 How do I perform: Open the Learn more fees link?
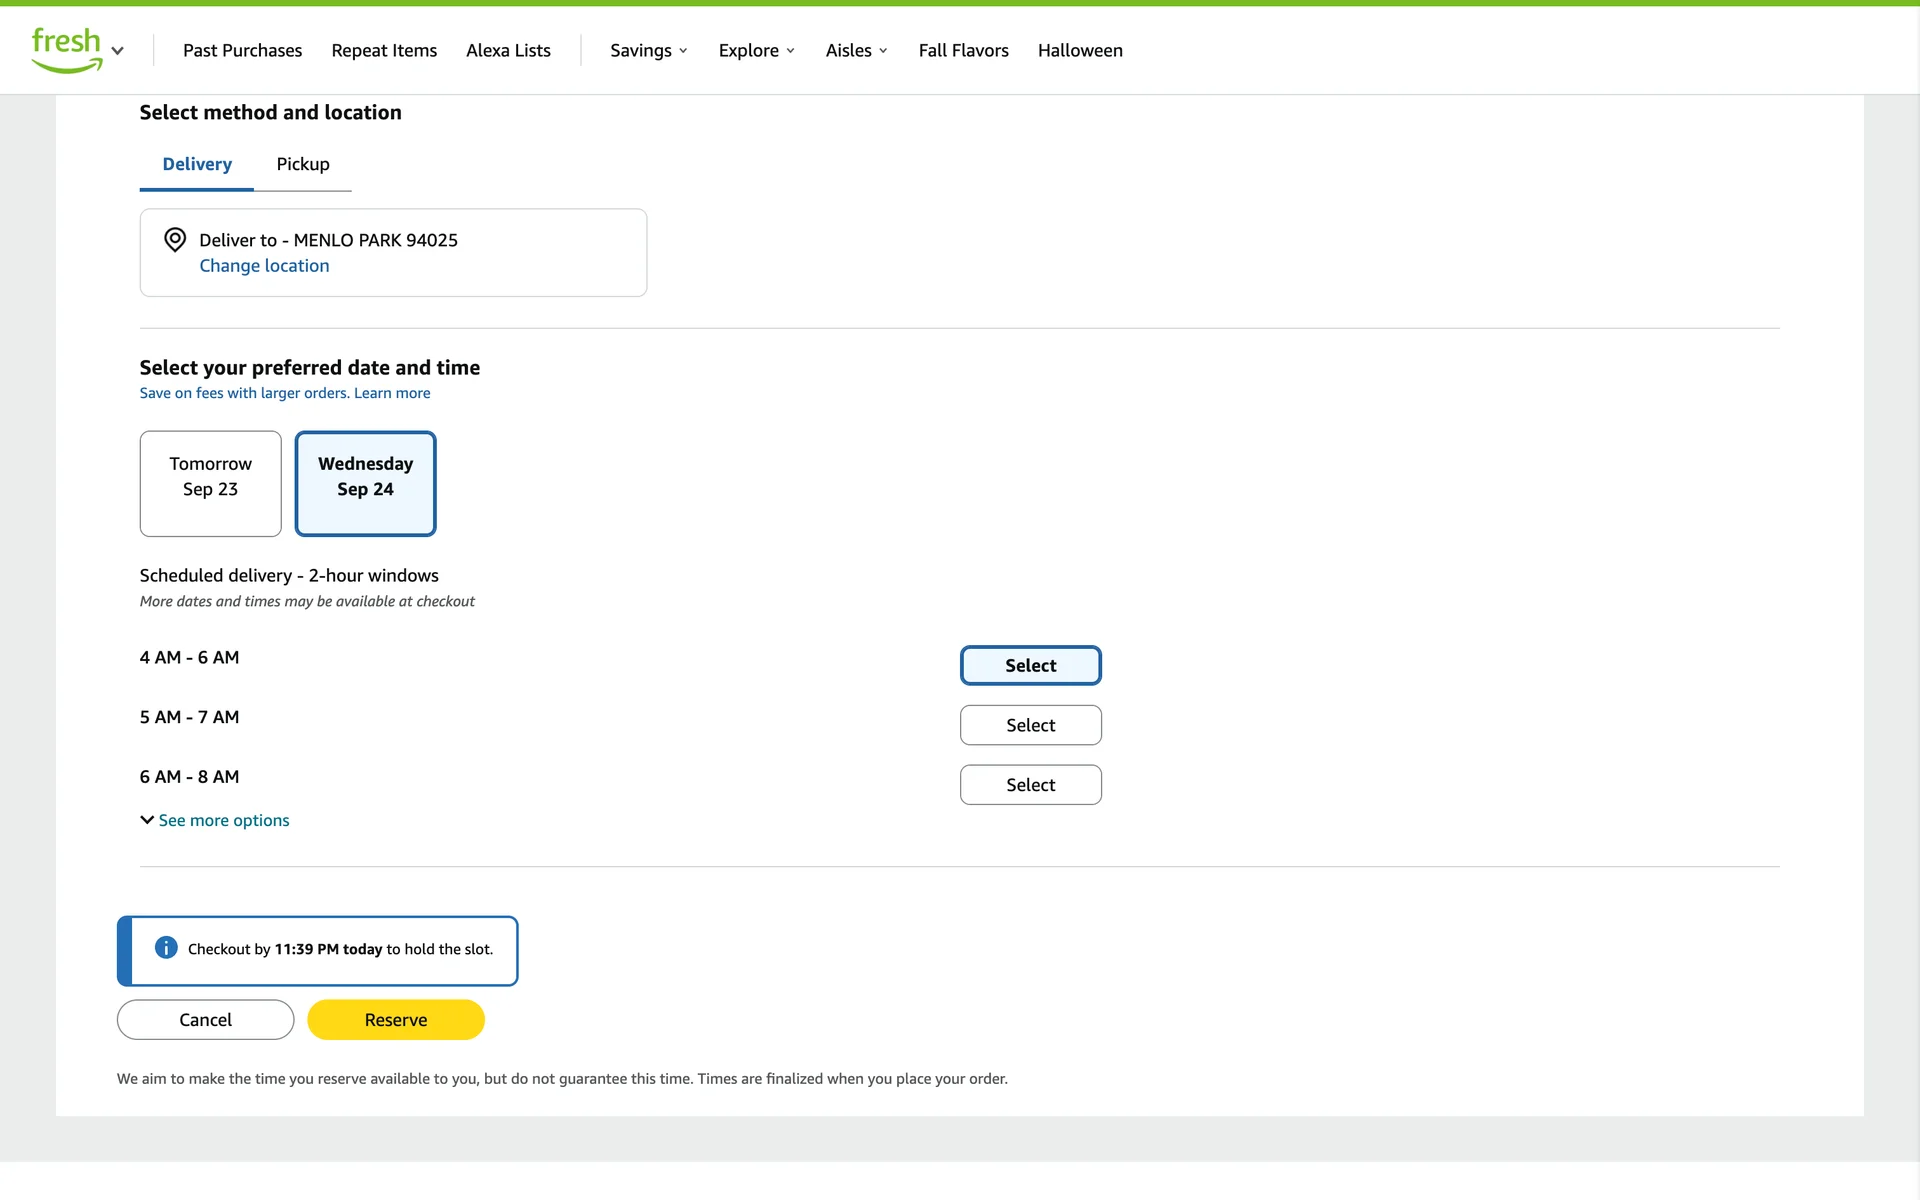(x=392, y=393)
